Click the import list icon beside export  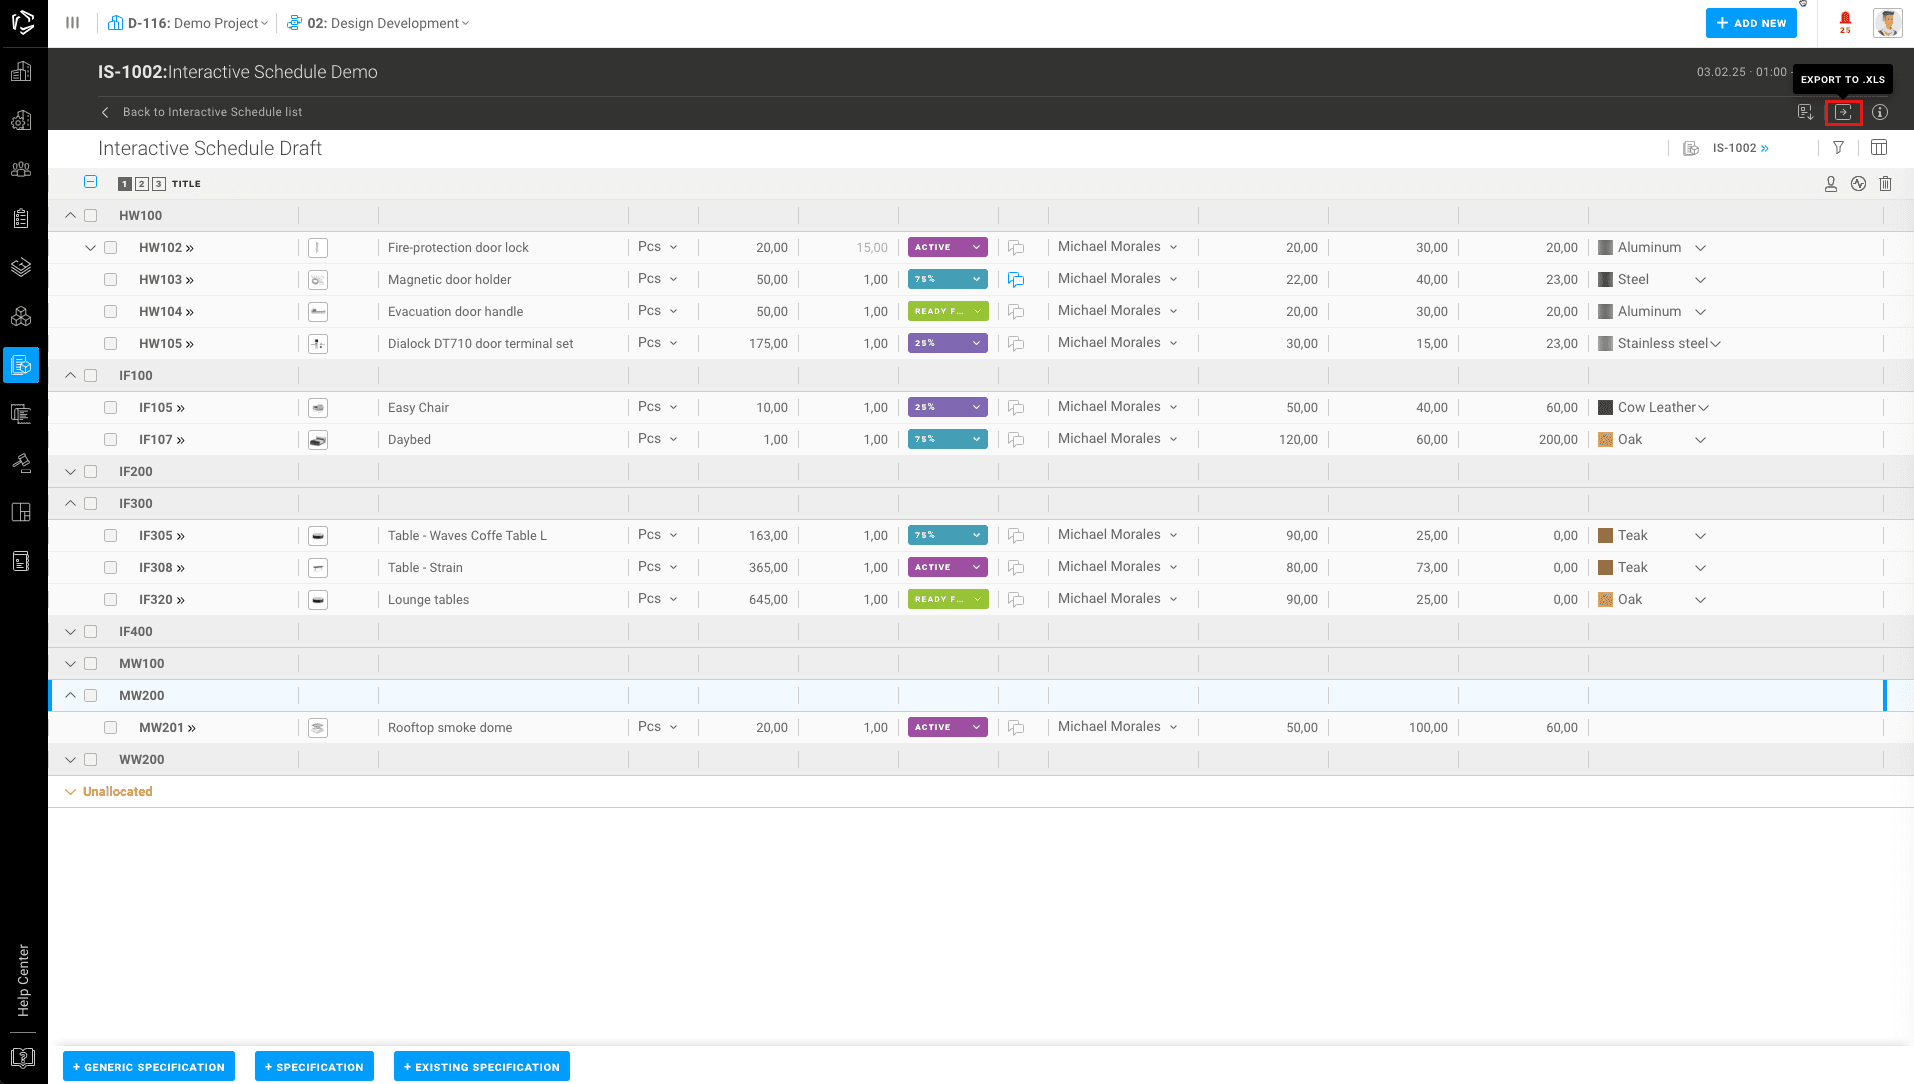click(1805, 112)
